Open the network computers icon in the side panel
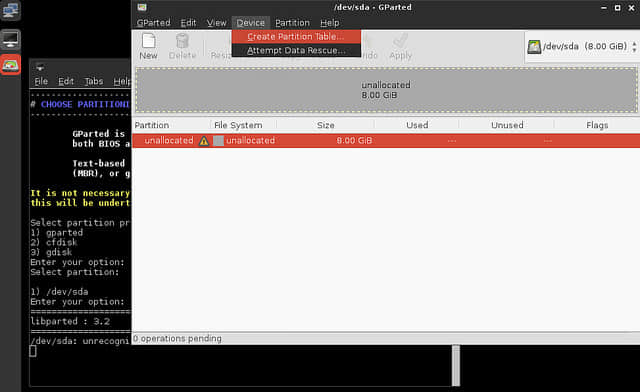 point(10,11)
